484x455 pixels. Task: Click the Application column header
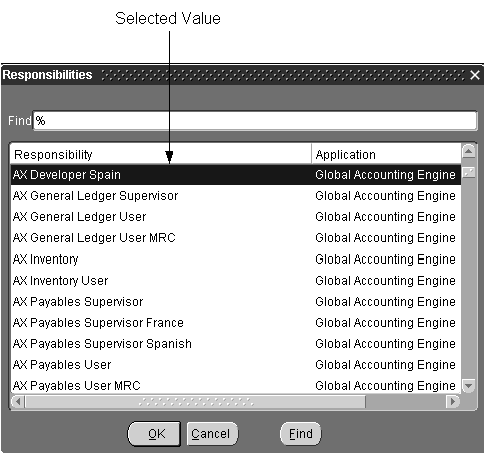coord(386,154)
